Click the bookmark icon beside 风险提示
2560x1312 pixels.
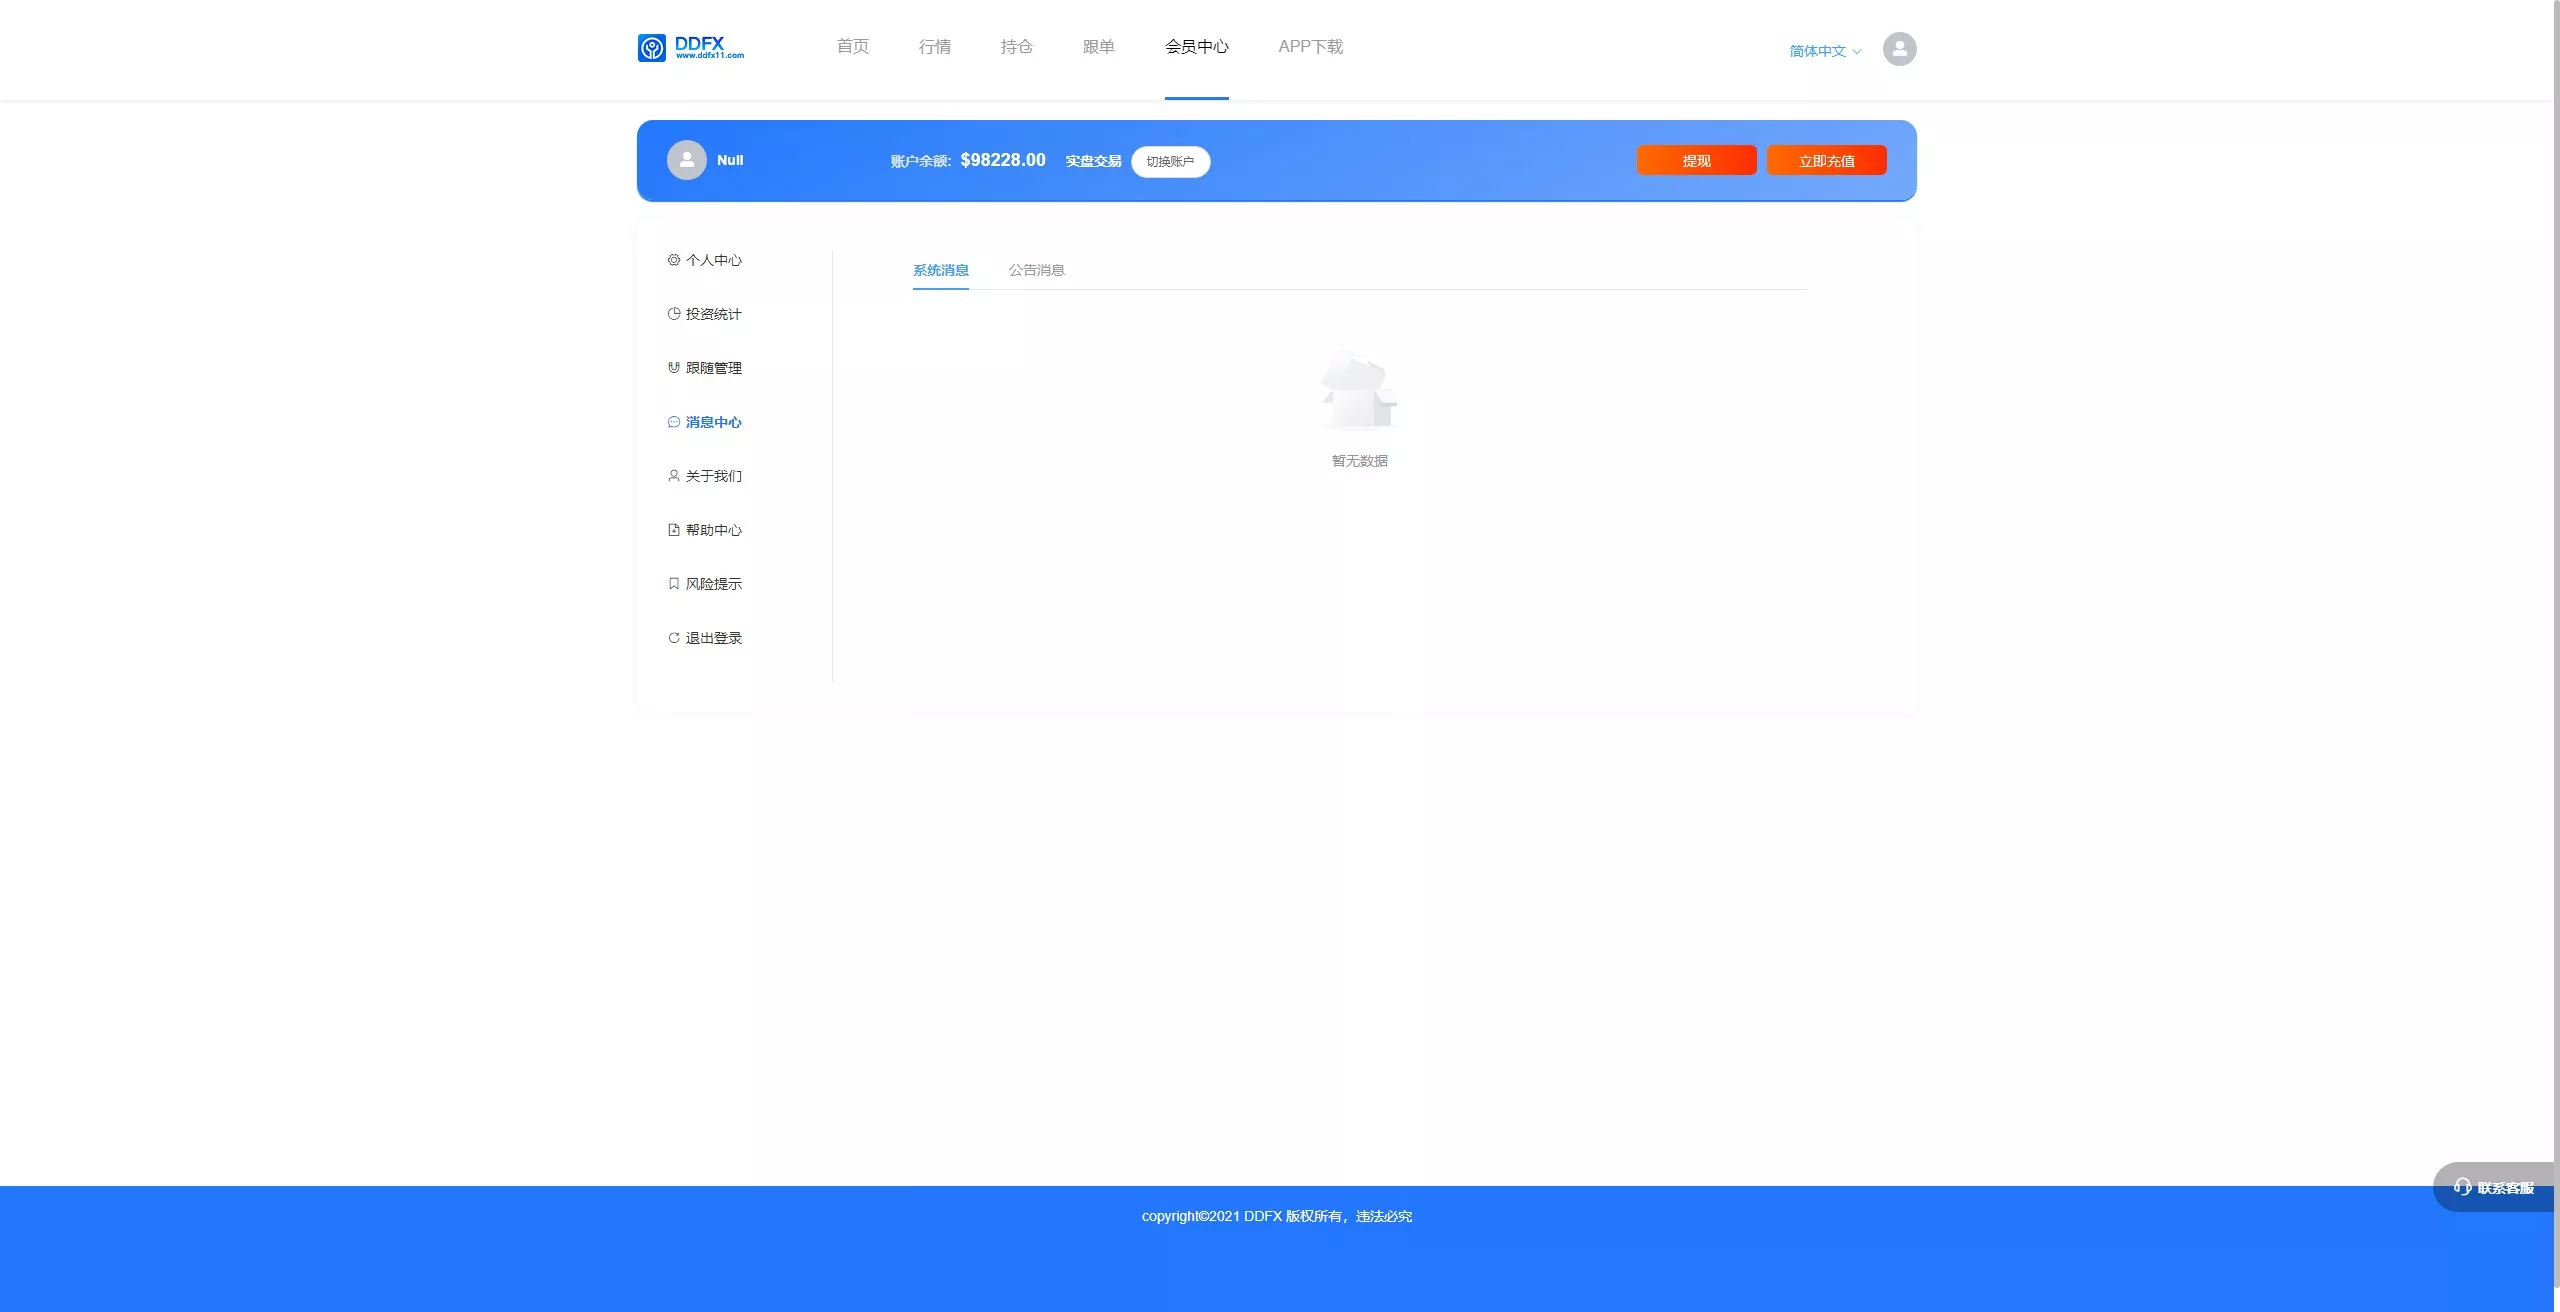(674, 584)
